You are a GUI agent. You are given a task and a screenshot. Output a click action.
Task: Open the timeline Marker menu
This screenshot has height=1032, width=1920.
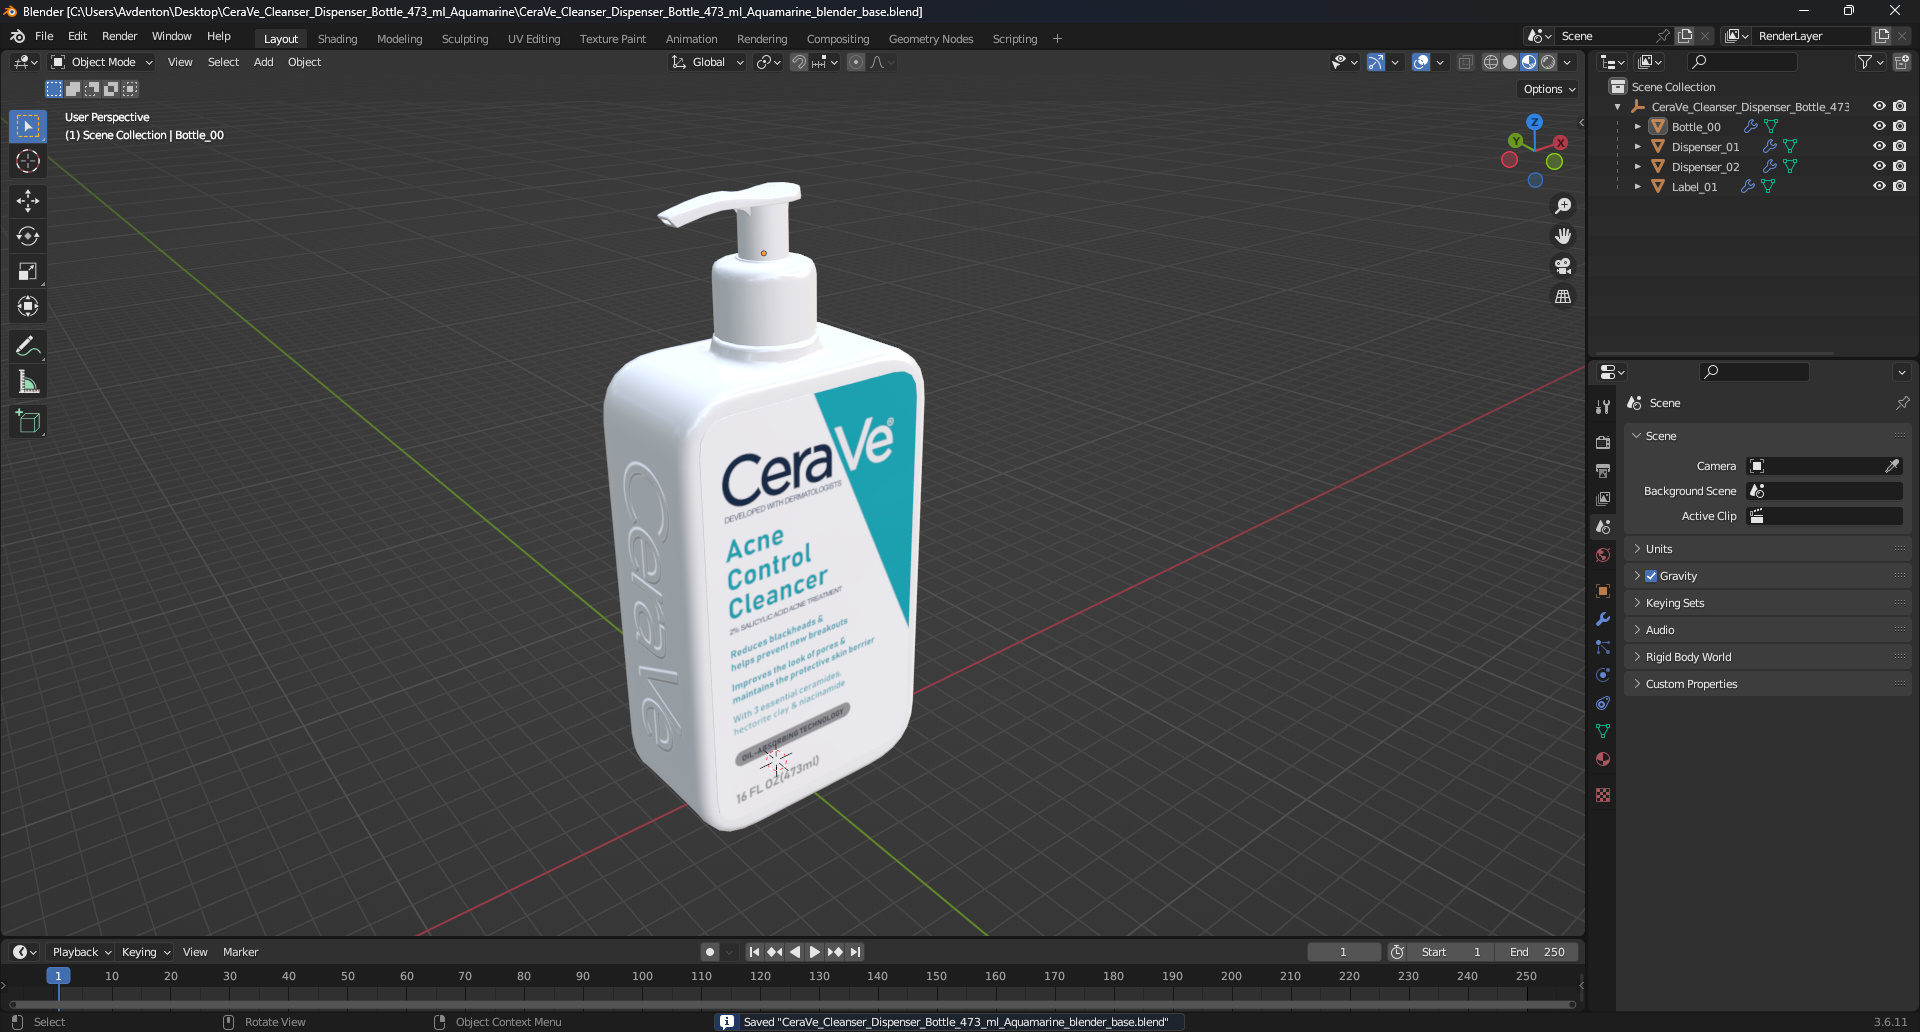pyautogui.click(x=240, y=952)
